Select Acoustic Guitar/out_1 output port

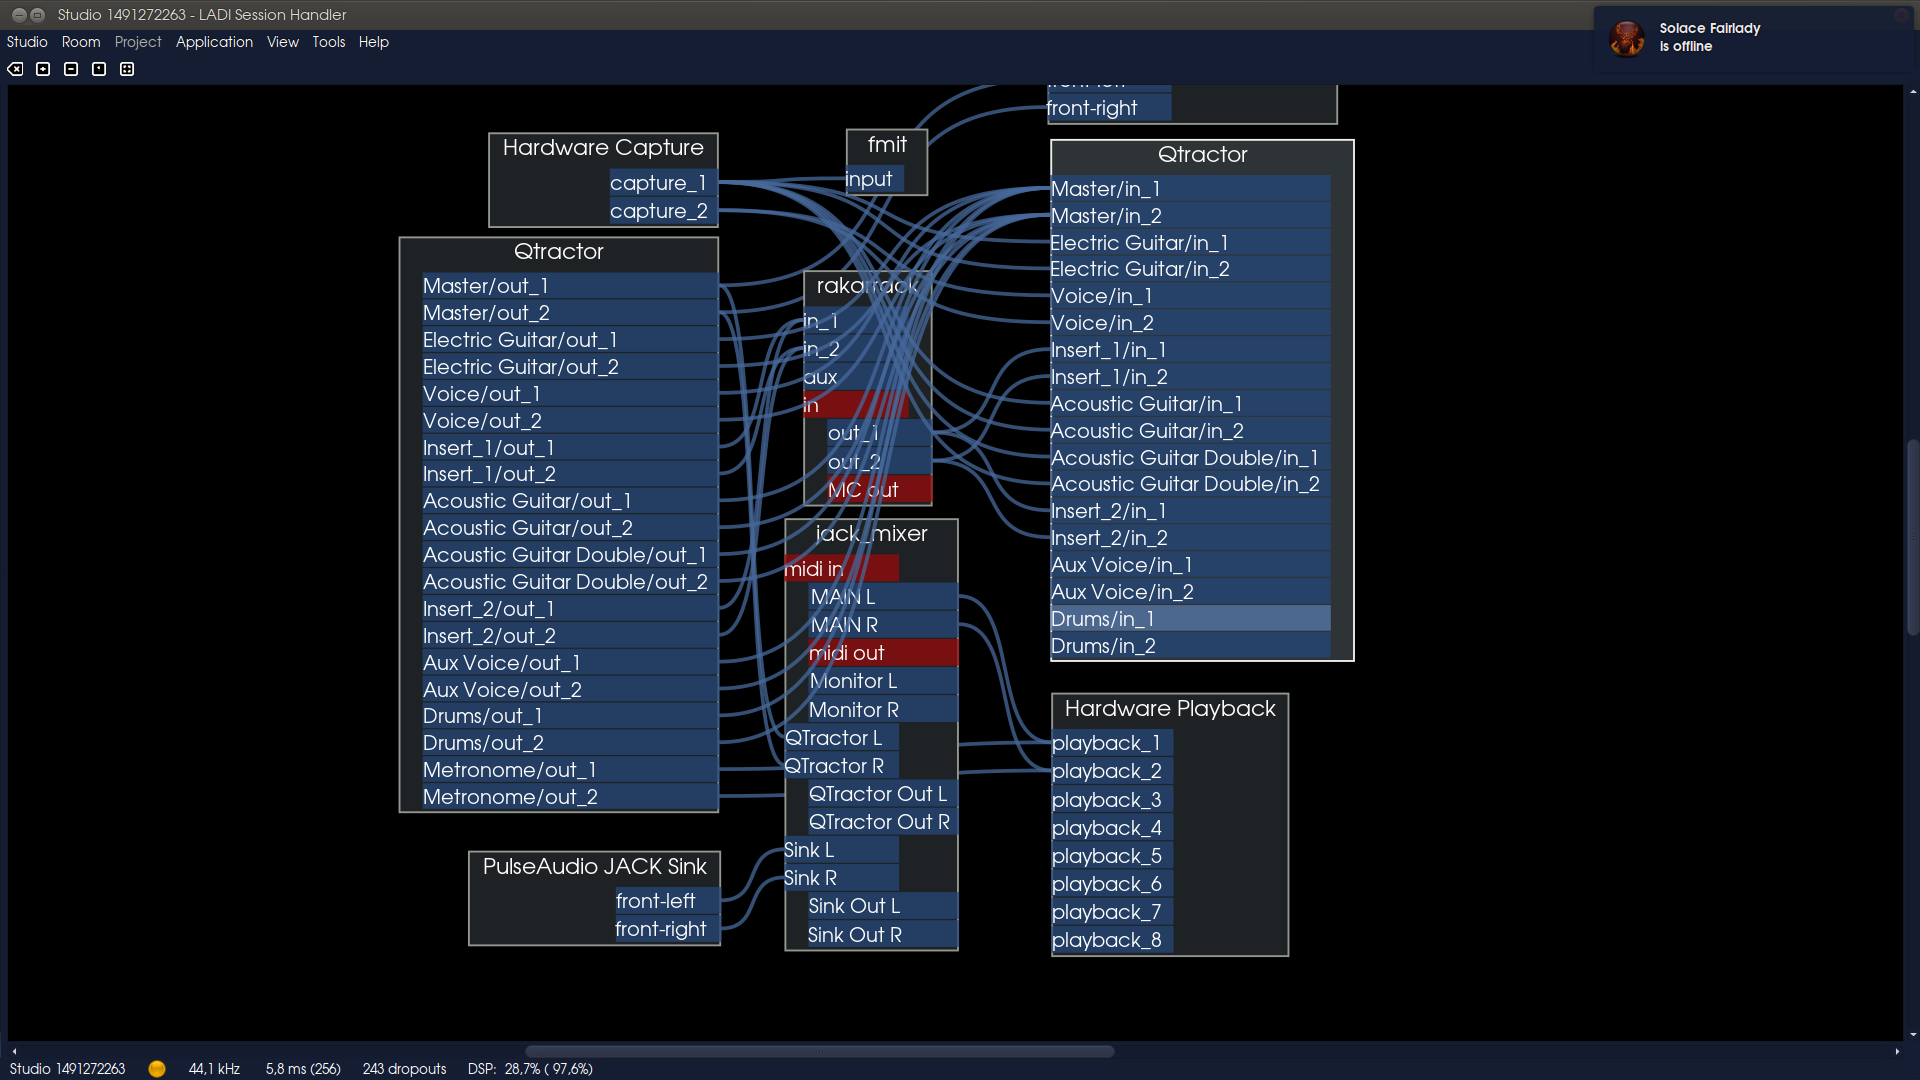570,501
